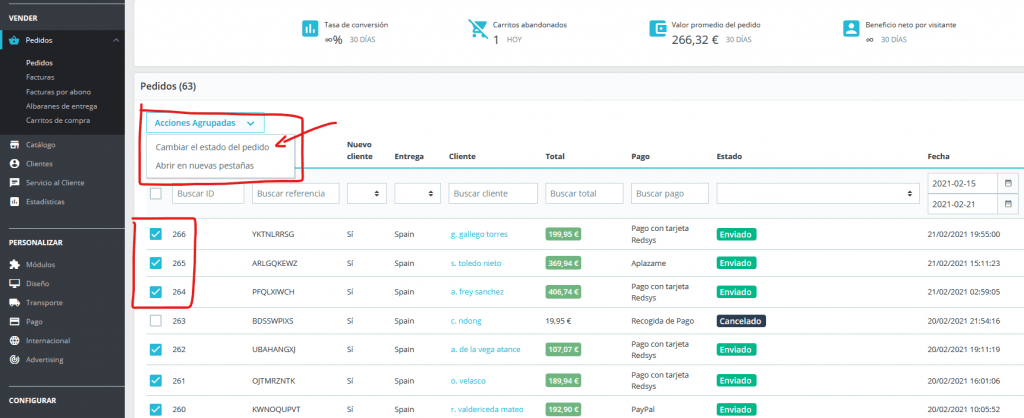Uncheck the checkbox for order 262

pos(155,349)
